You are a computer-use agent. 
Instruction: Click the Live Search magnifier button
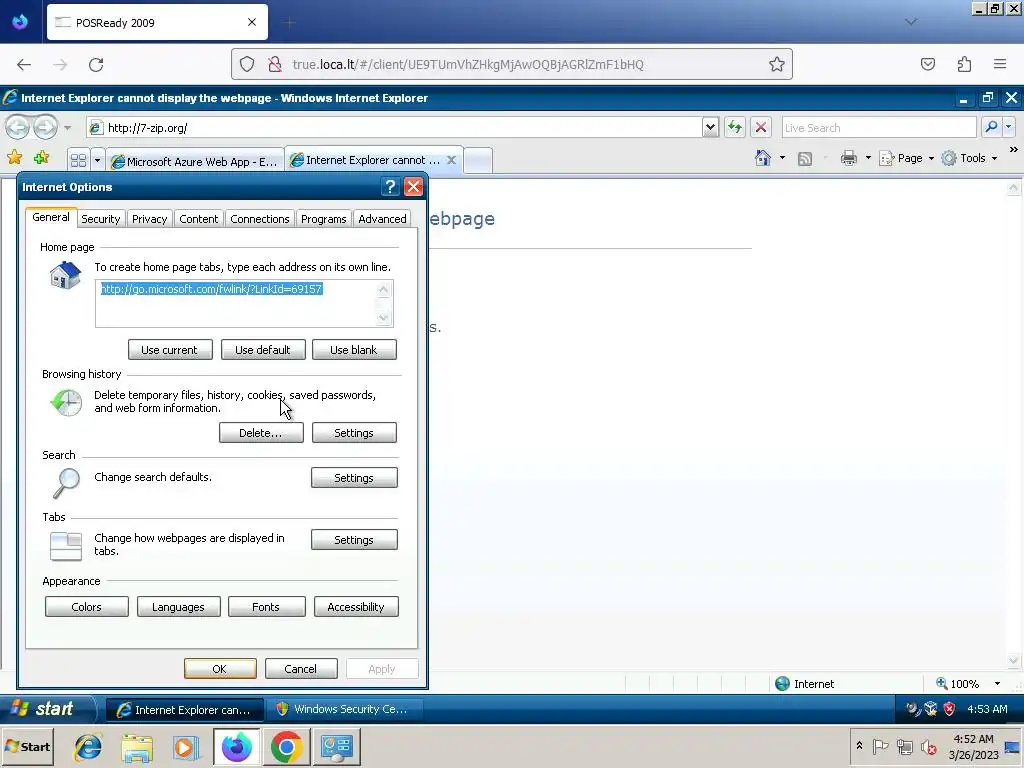[x=991, y=127]
